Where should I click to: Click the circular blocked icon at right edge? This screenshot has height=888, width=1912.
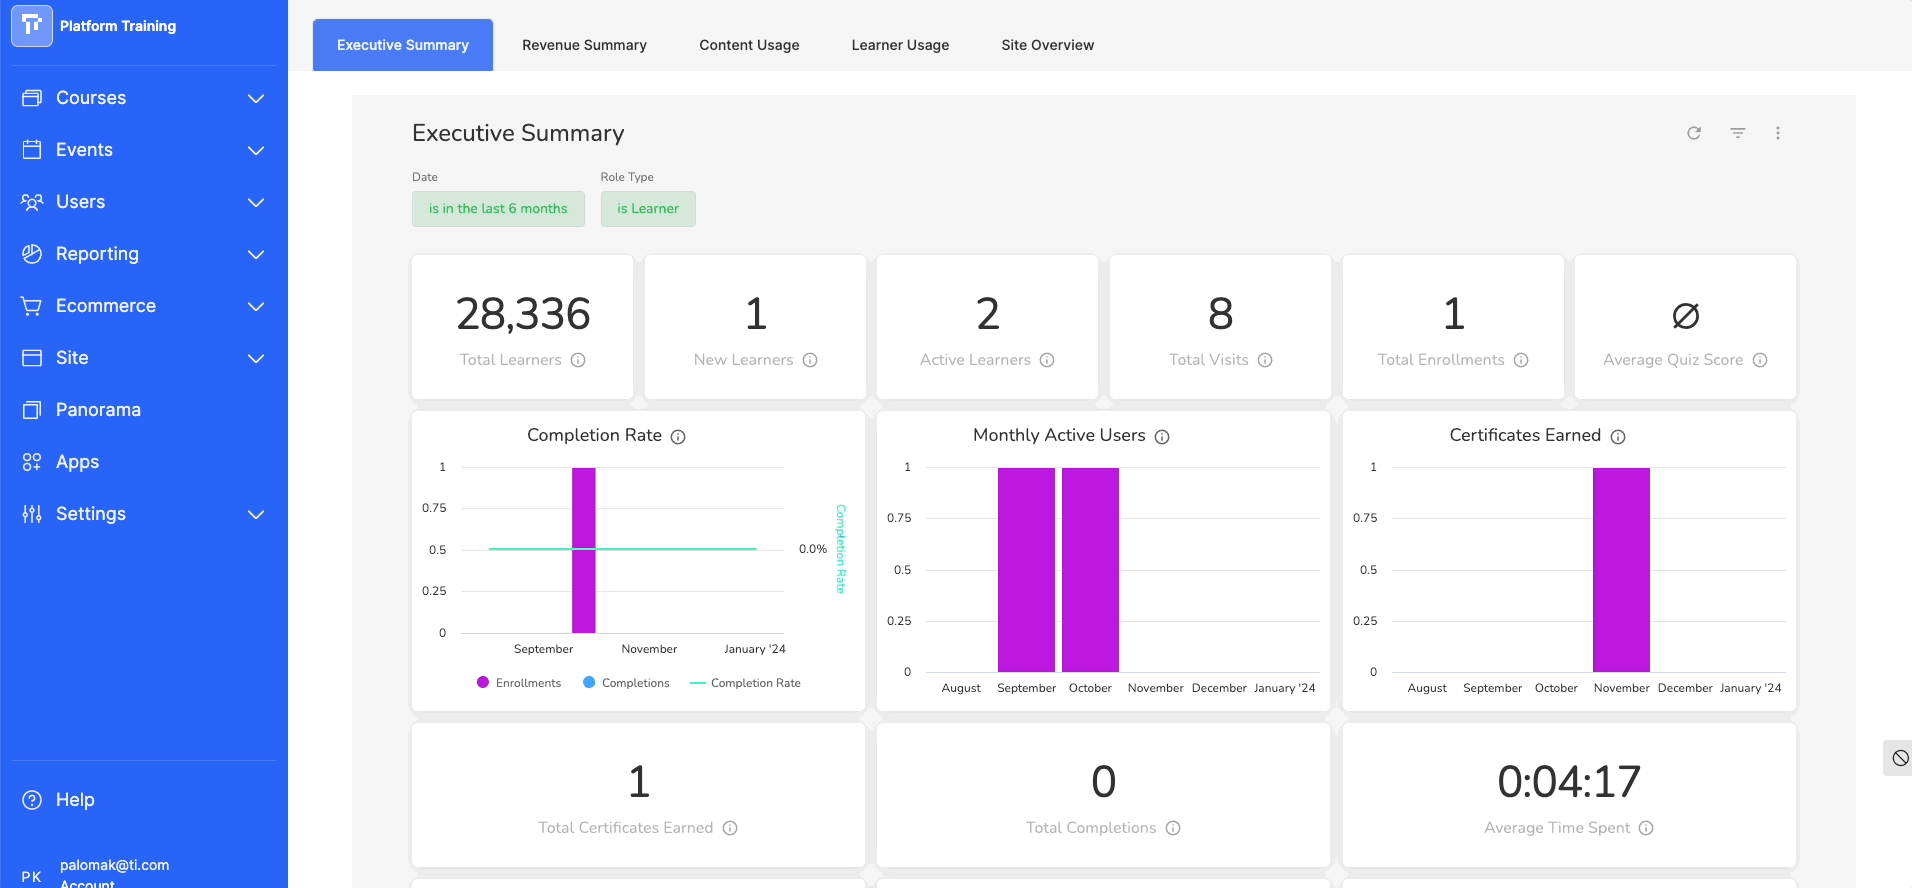pyautogui.click(x=1900, y=758)
